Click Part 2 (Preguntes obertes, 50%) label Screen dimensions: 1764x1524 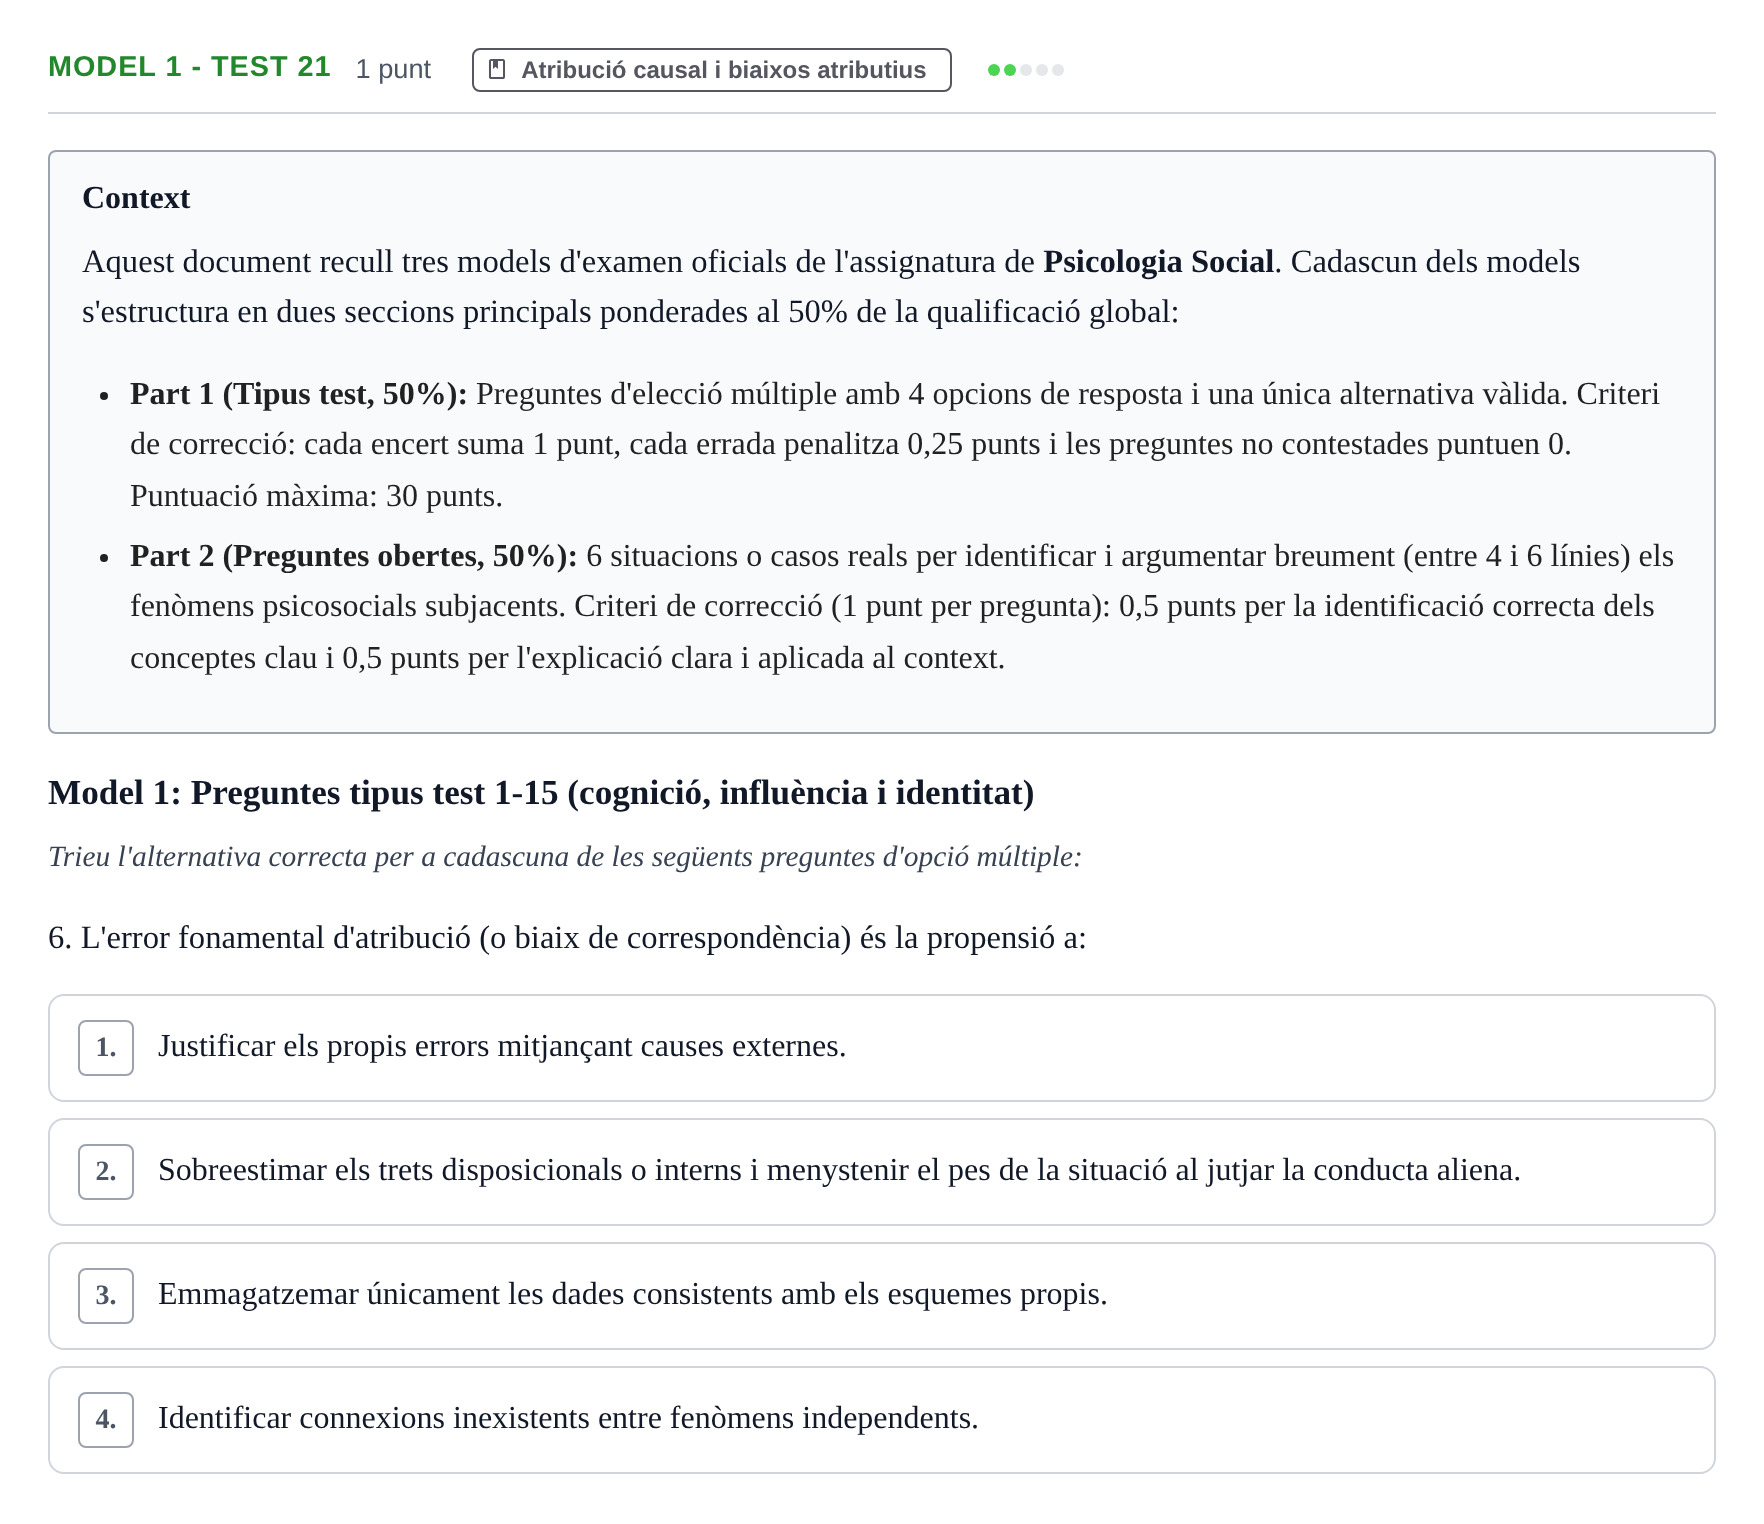point(354,556)
